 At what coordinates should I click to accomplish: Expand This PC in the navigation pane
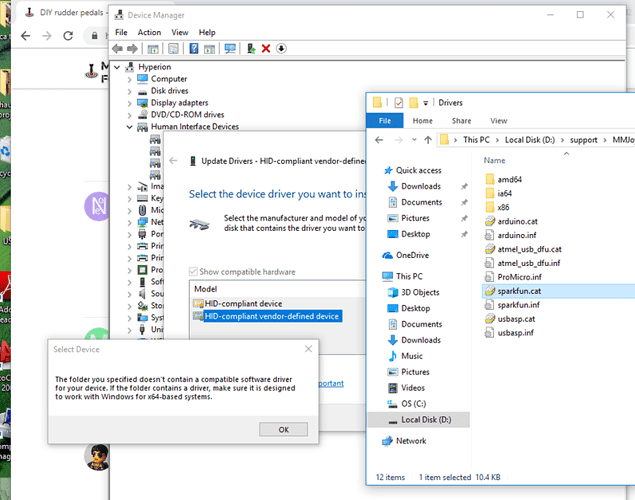[374, 276]
